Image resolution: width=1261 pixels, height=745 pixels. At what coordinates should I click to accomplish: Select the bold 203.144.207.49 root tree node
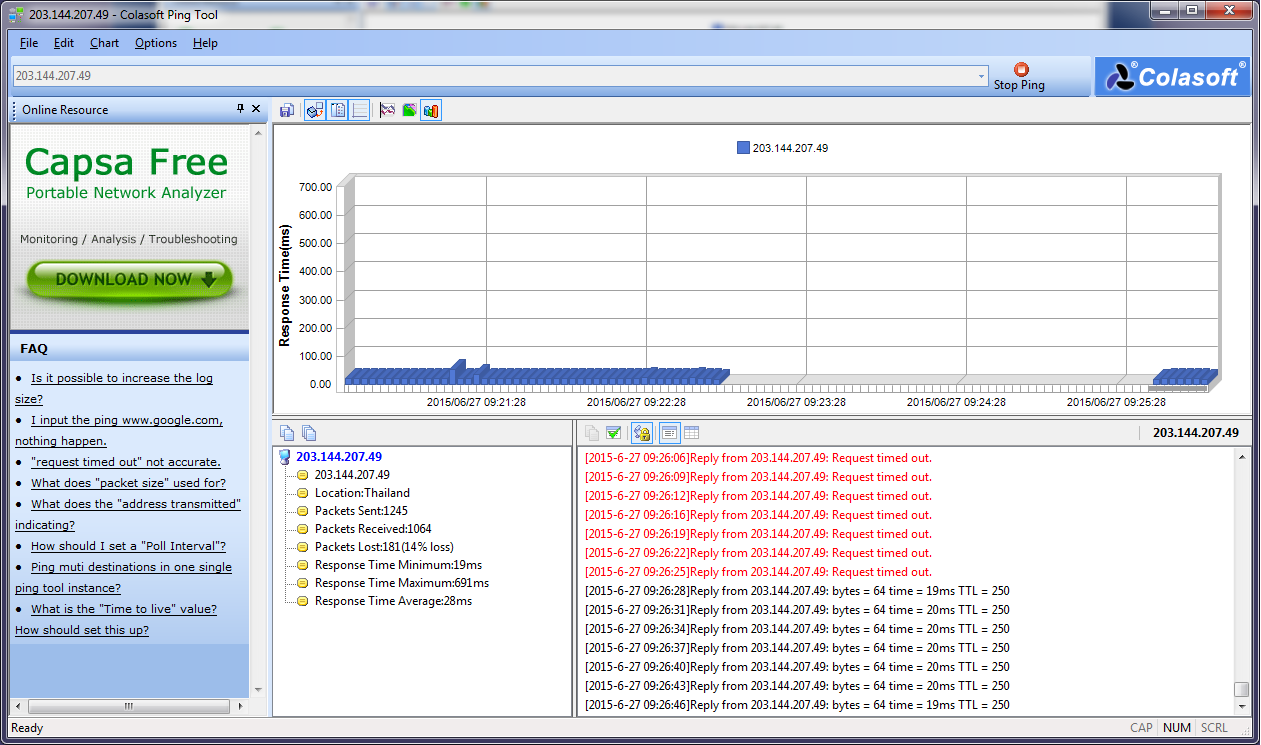(339, 457)
